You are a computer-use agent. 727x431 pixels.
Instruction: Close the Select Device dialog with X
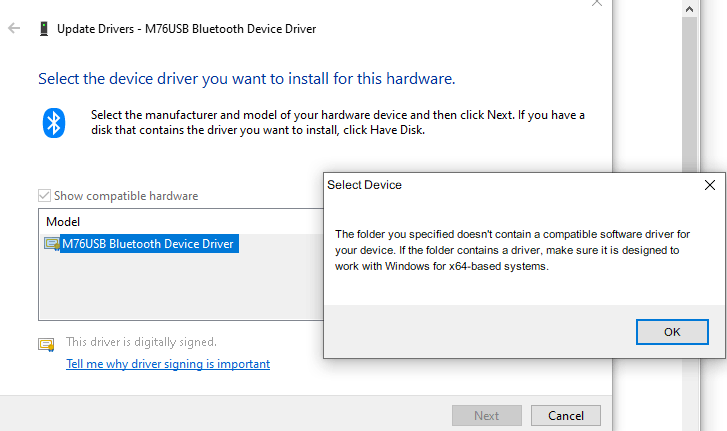709,185
